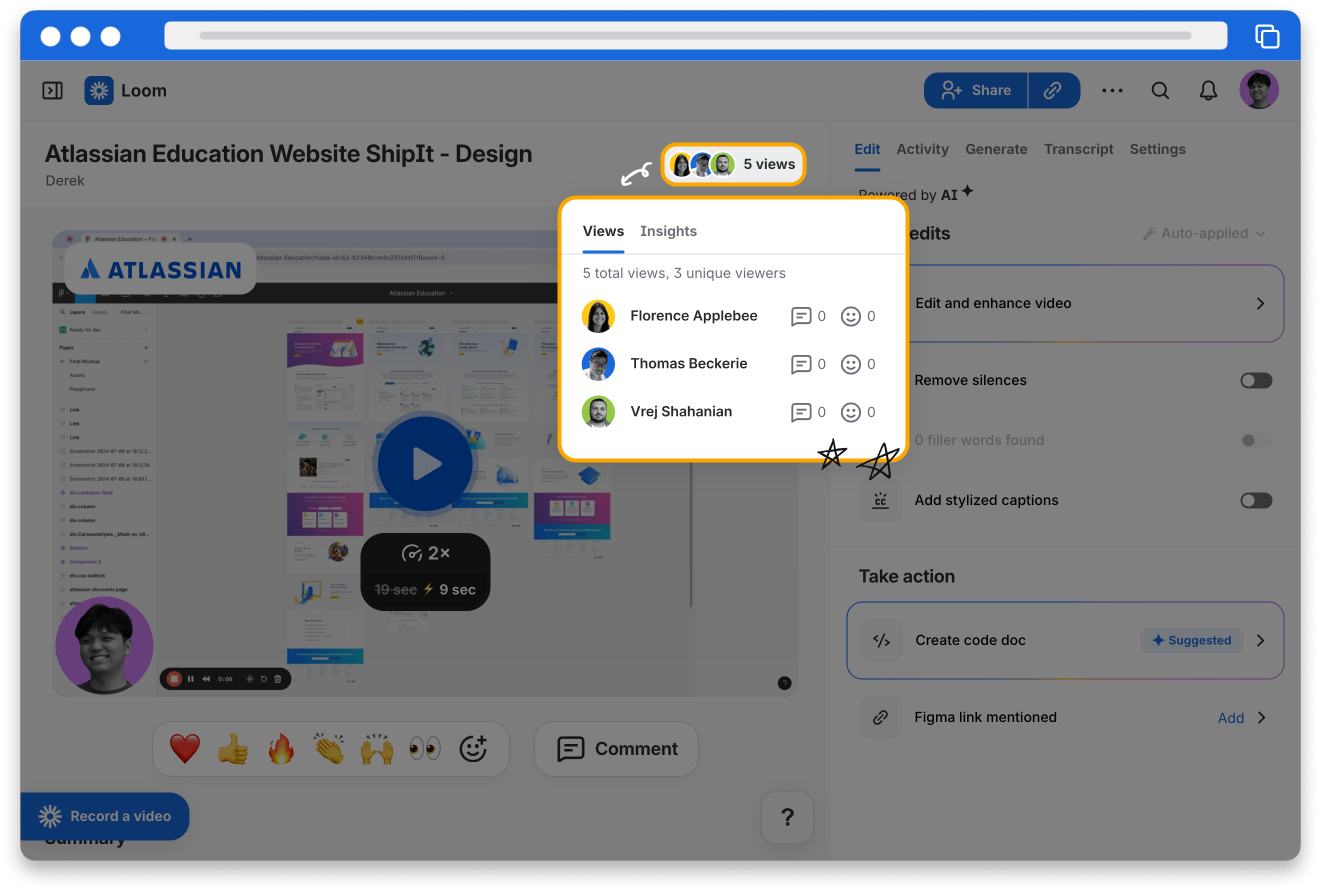Click the Comment button

(616, 749)
